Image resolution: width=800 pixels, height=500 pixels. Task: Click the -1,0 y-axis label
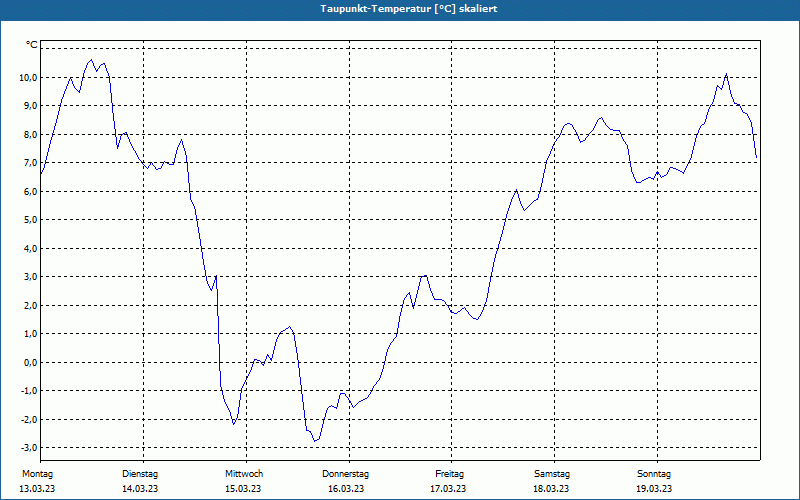pyautogui.click(x=29, y=391)
